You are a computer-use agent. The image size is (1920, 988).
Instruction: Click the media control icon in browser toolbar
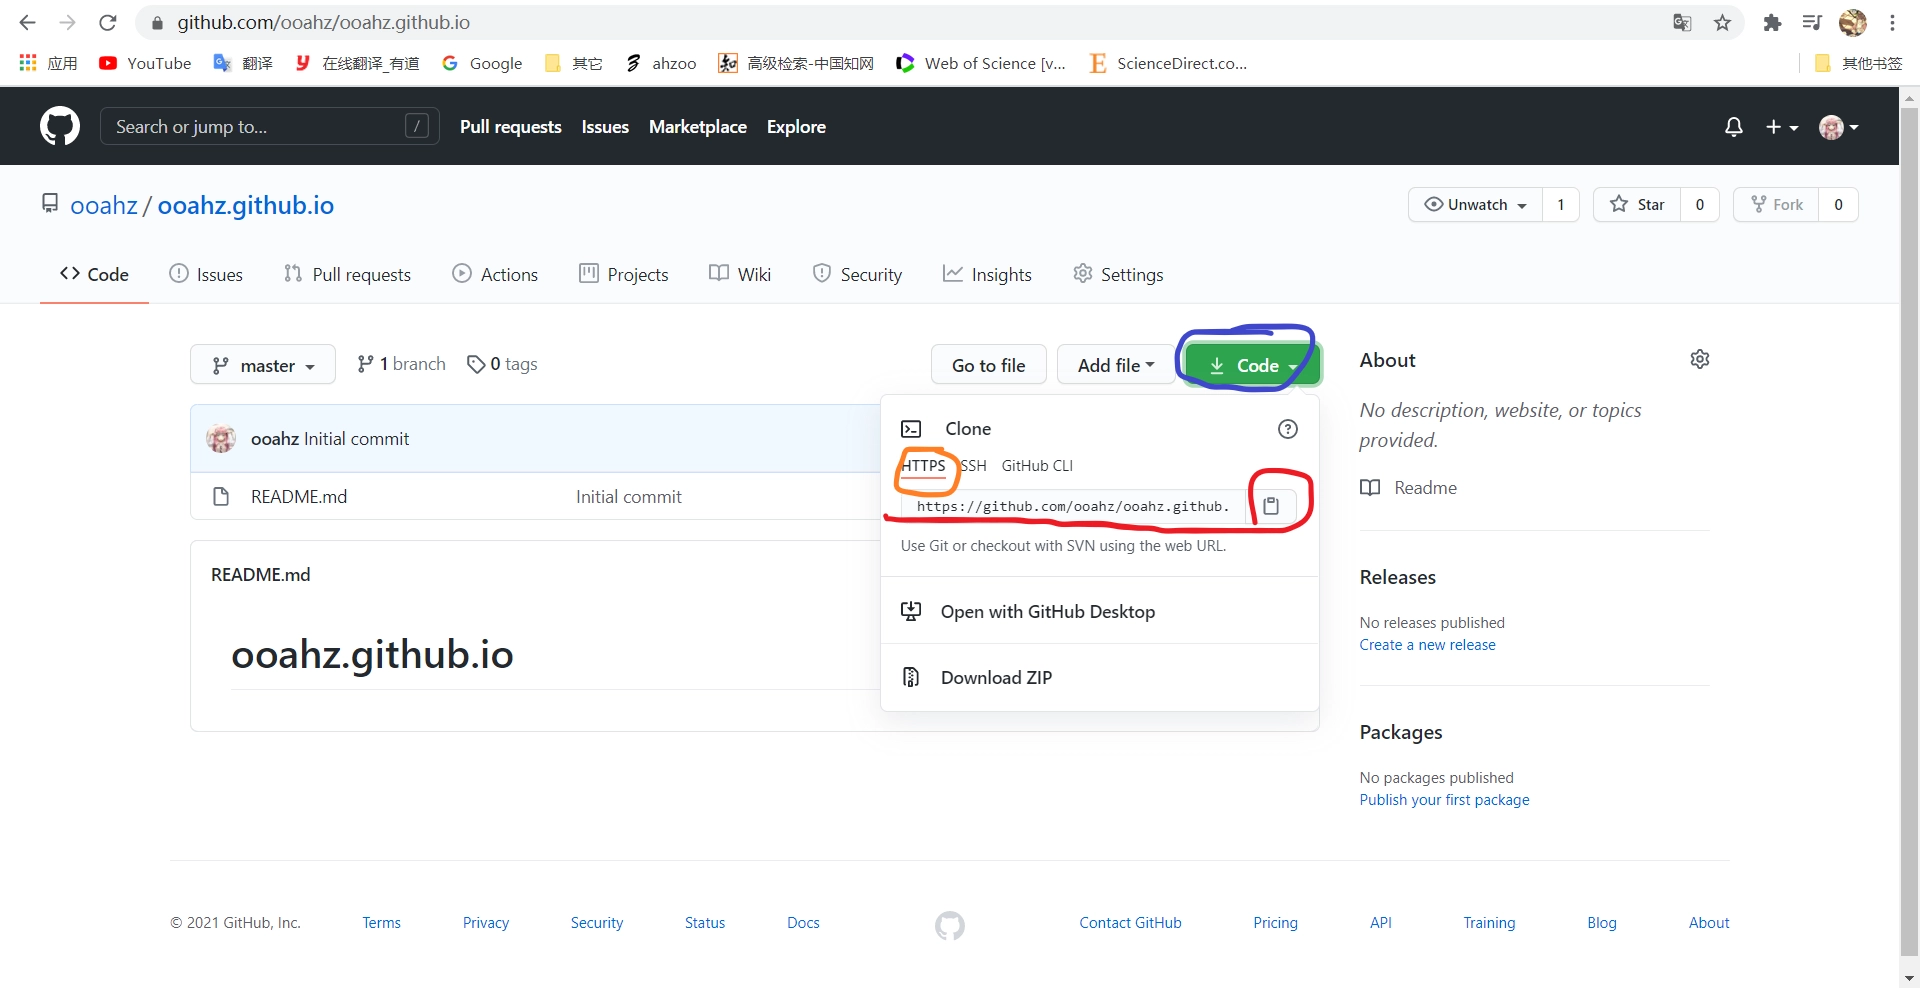[1812, 22]
